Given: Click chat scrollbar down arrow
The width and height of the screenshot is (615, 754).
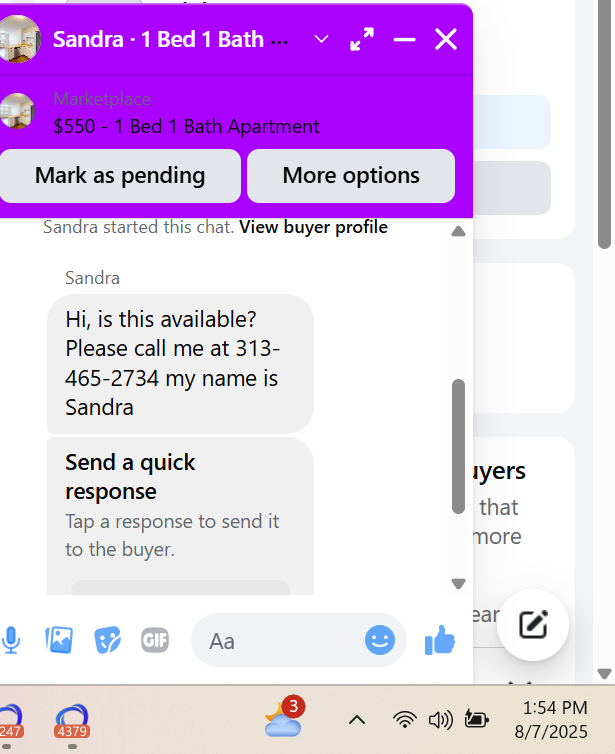Looking at the screenshot, I should point(459,583).
